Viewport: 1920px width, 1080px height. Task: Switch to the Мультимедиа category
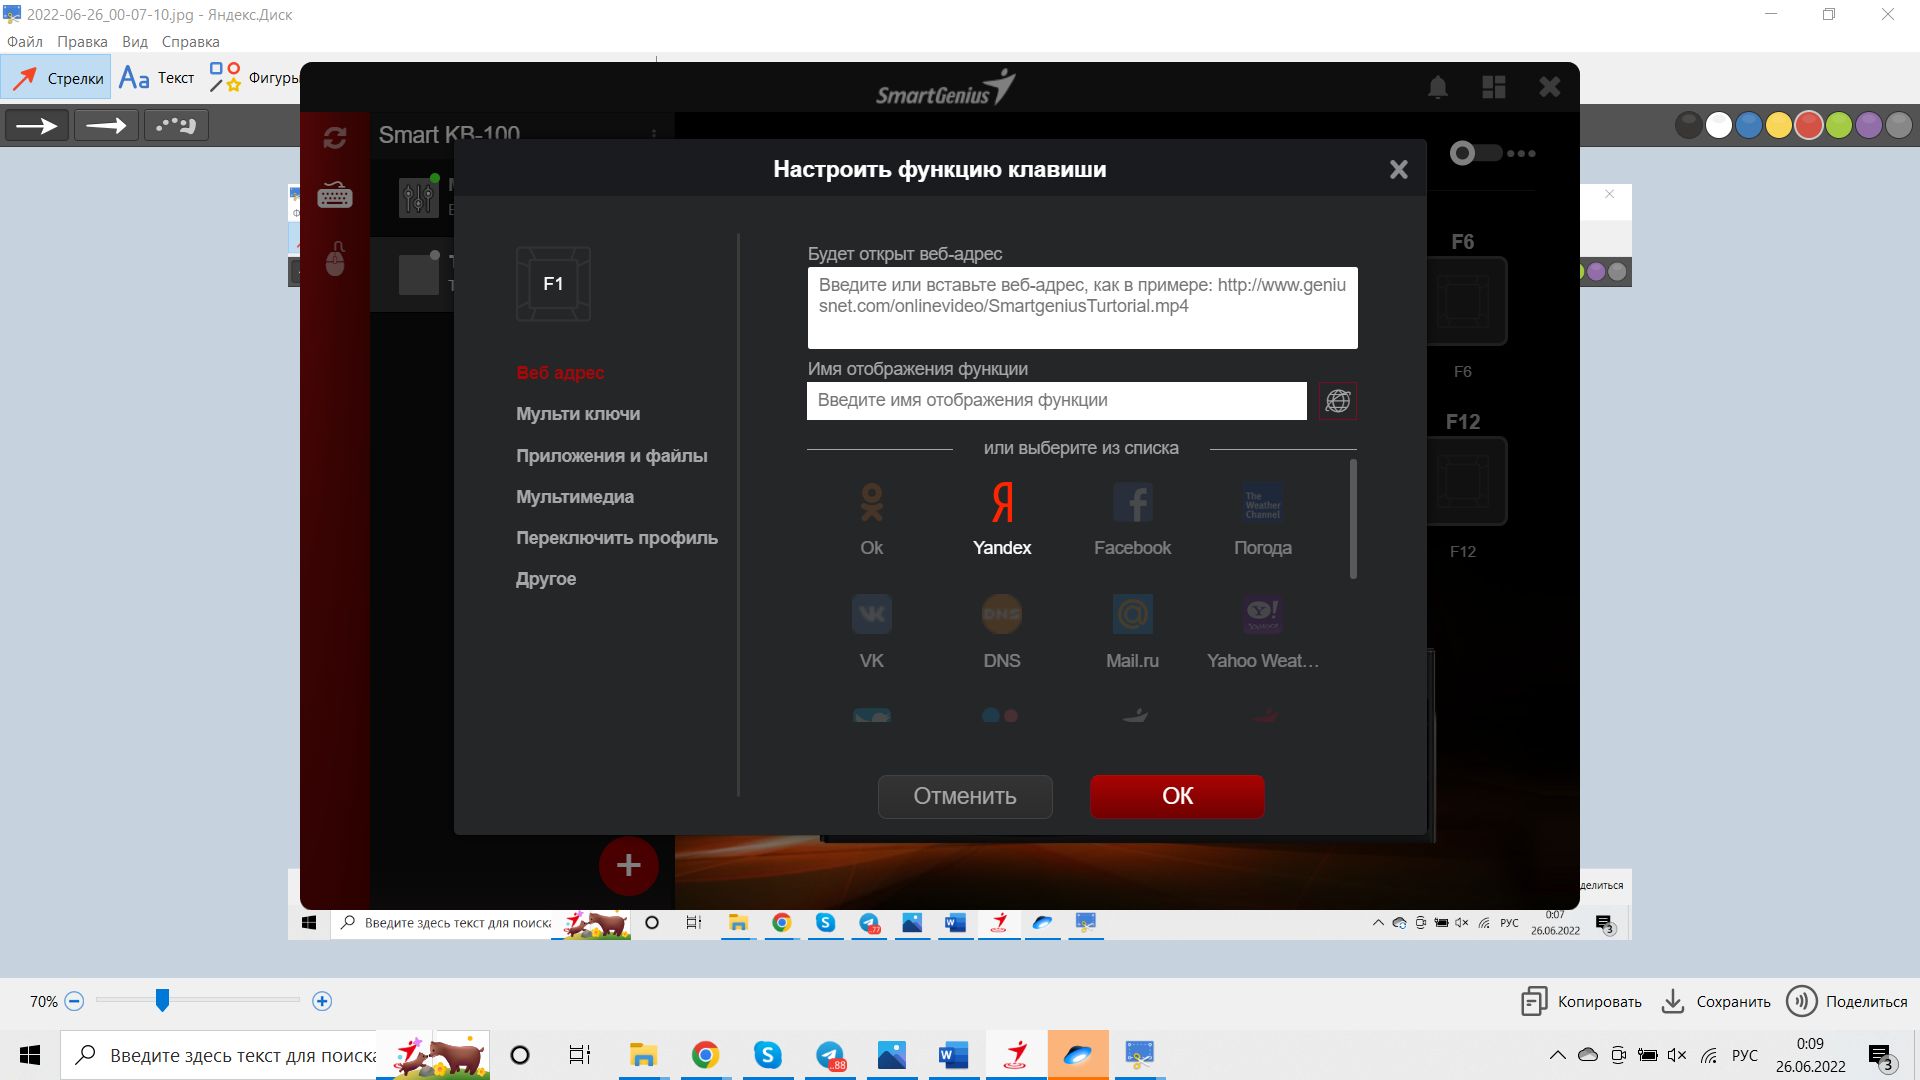tap(575, 497)
